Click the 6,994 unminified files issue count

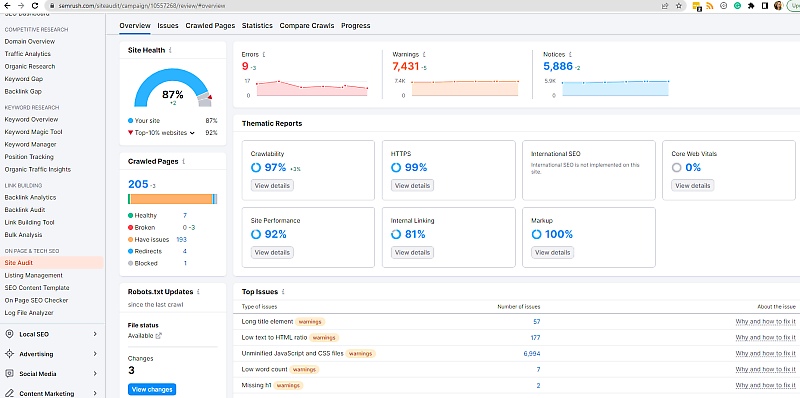tap(532, 353)
